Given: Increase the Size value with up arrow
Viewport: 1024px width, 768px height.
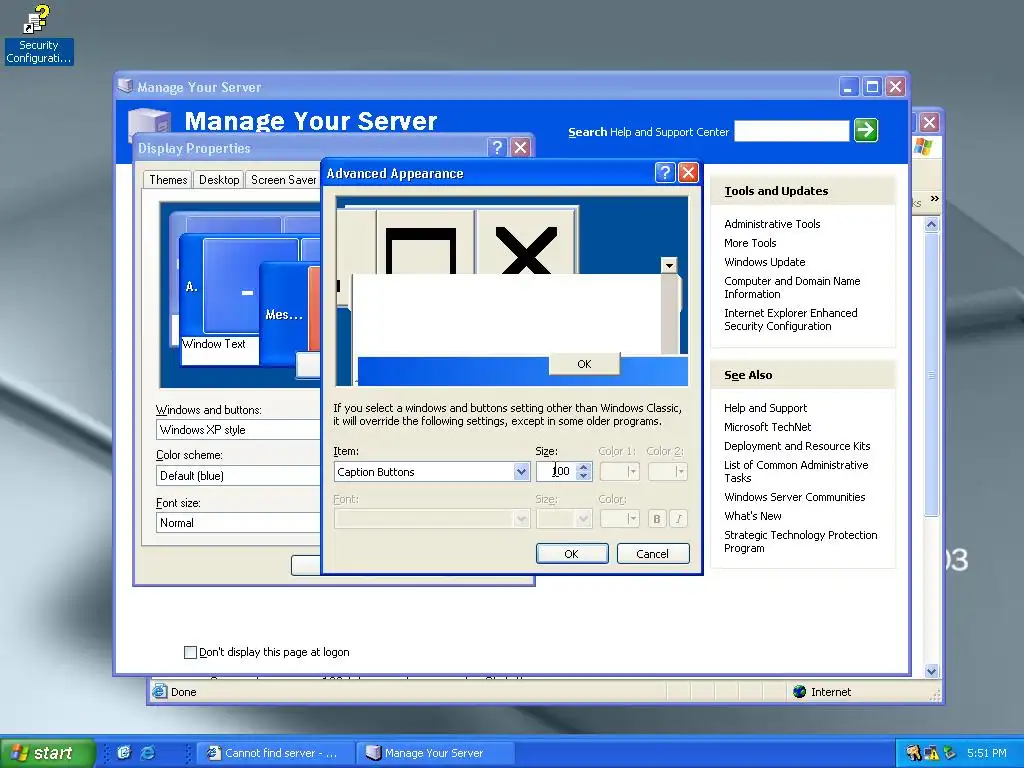Looking at the screenshot, I should pyautogui.click(x=584, y=467).
